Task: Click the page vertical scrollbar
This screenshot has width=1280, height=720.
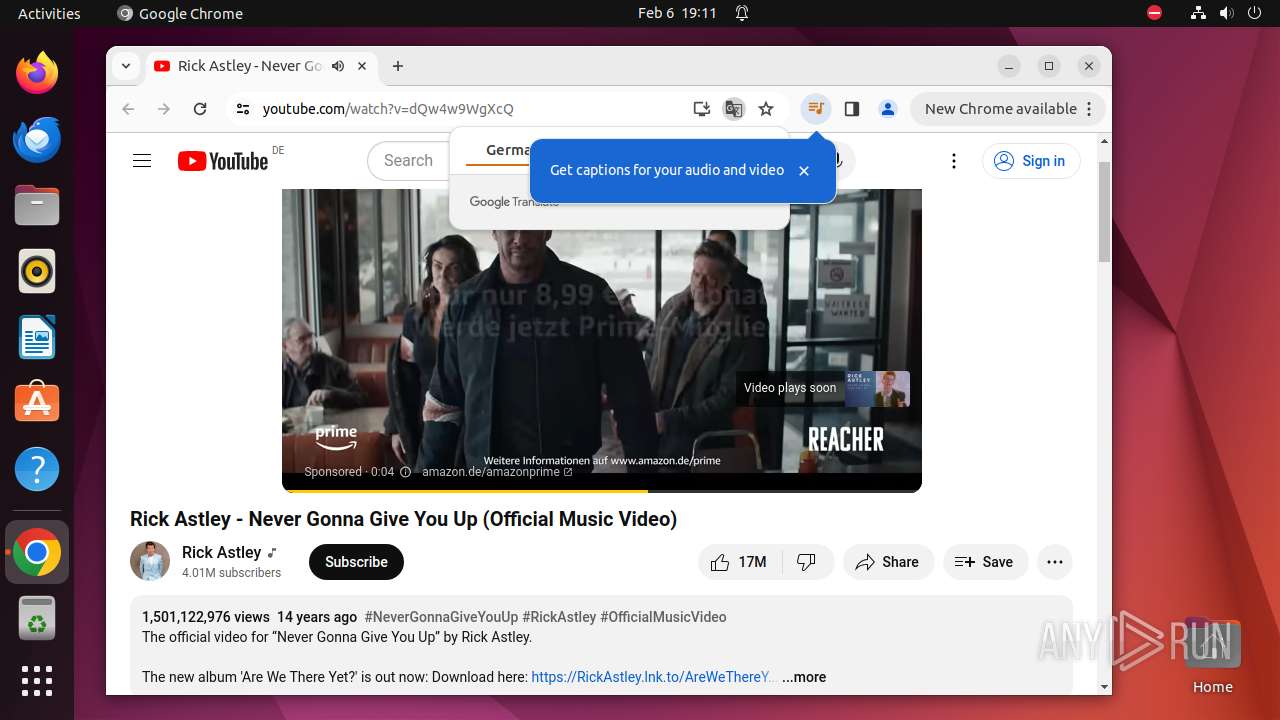Action: (1104, 210)
